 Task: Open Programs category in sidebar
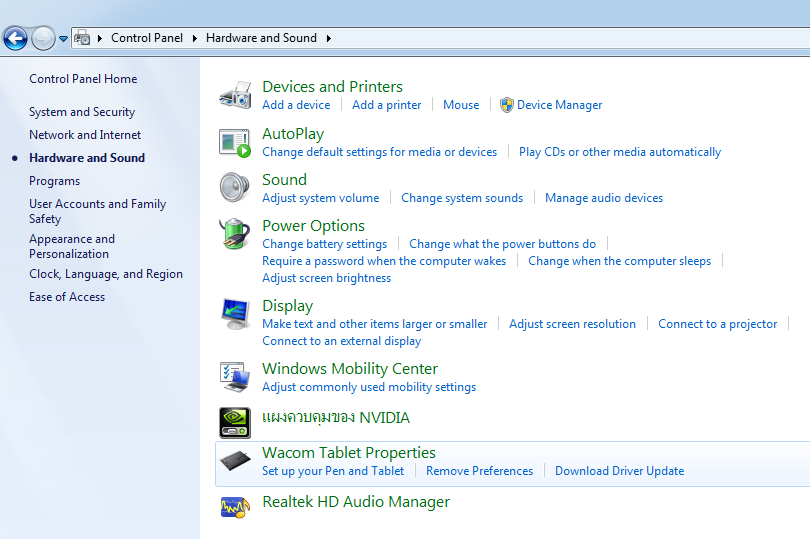point(54,181)
